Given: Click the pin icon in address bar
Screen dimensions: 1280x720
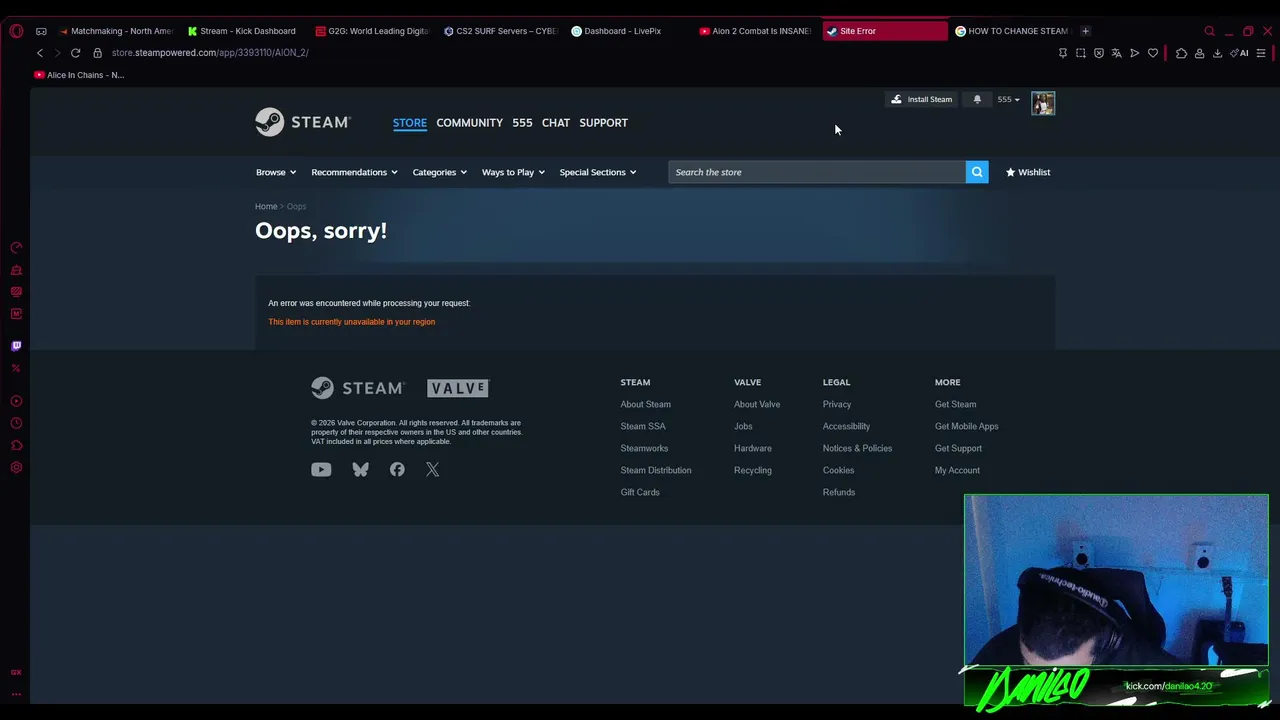Looking at the screenshot, I should (1062, 53).
